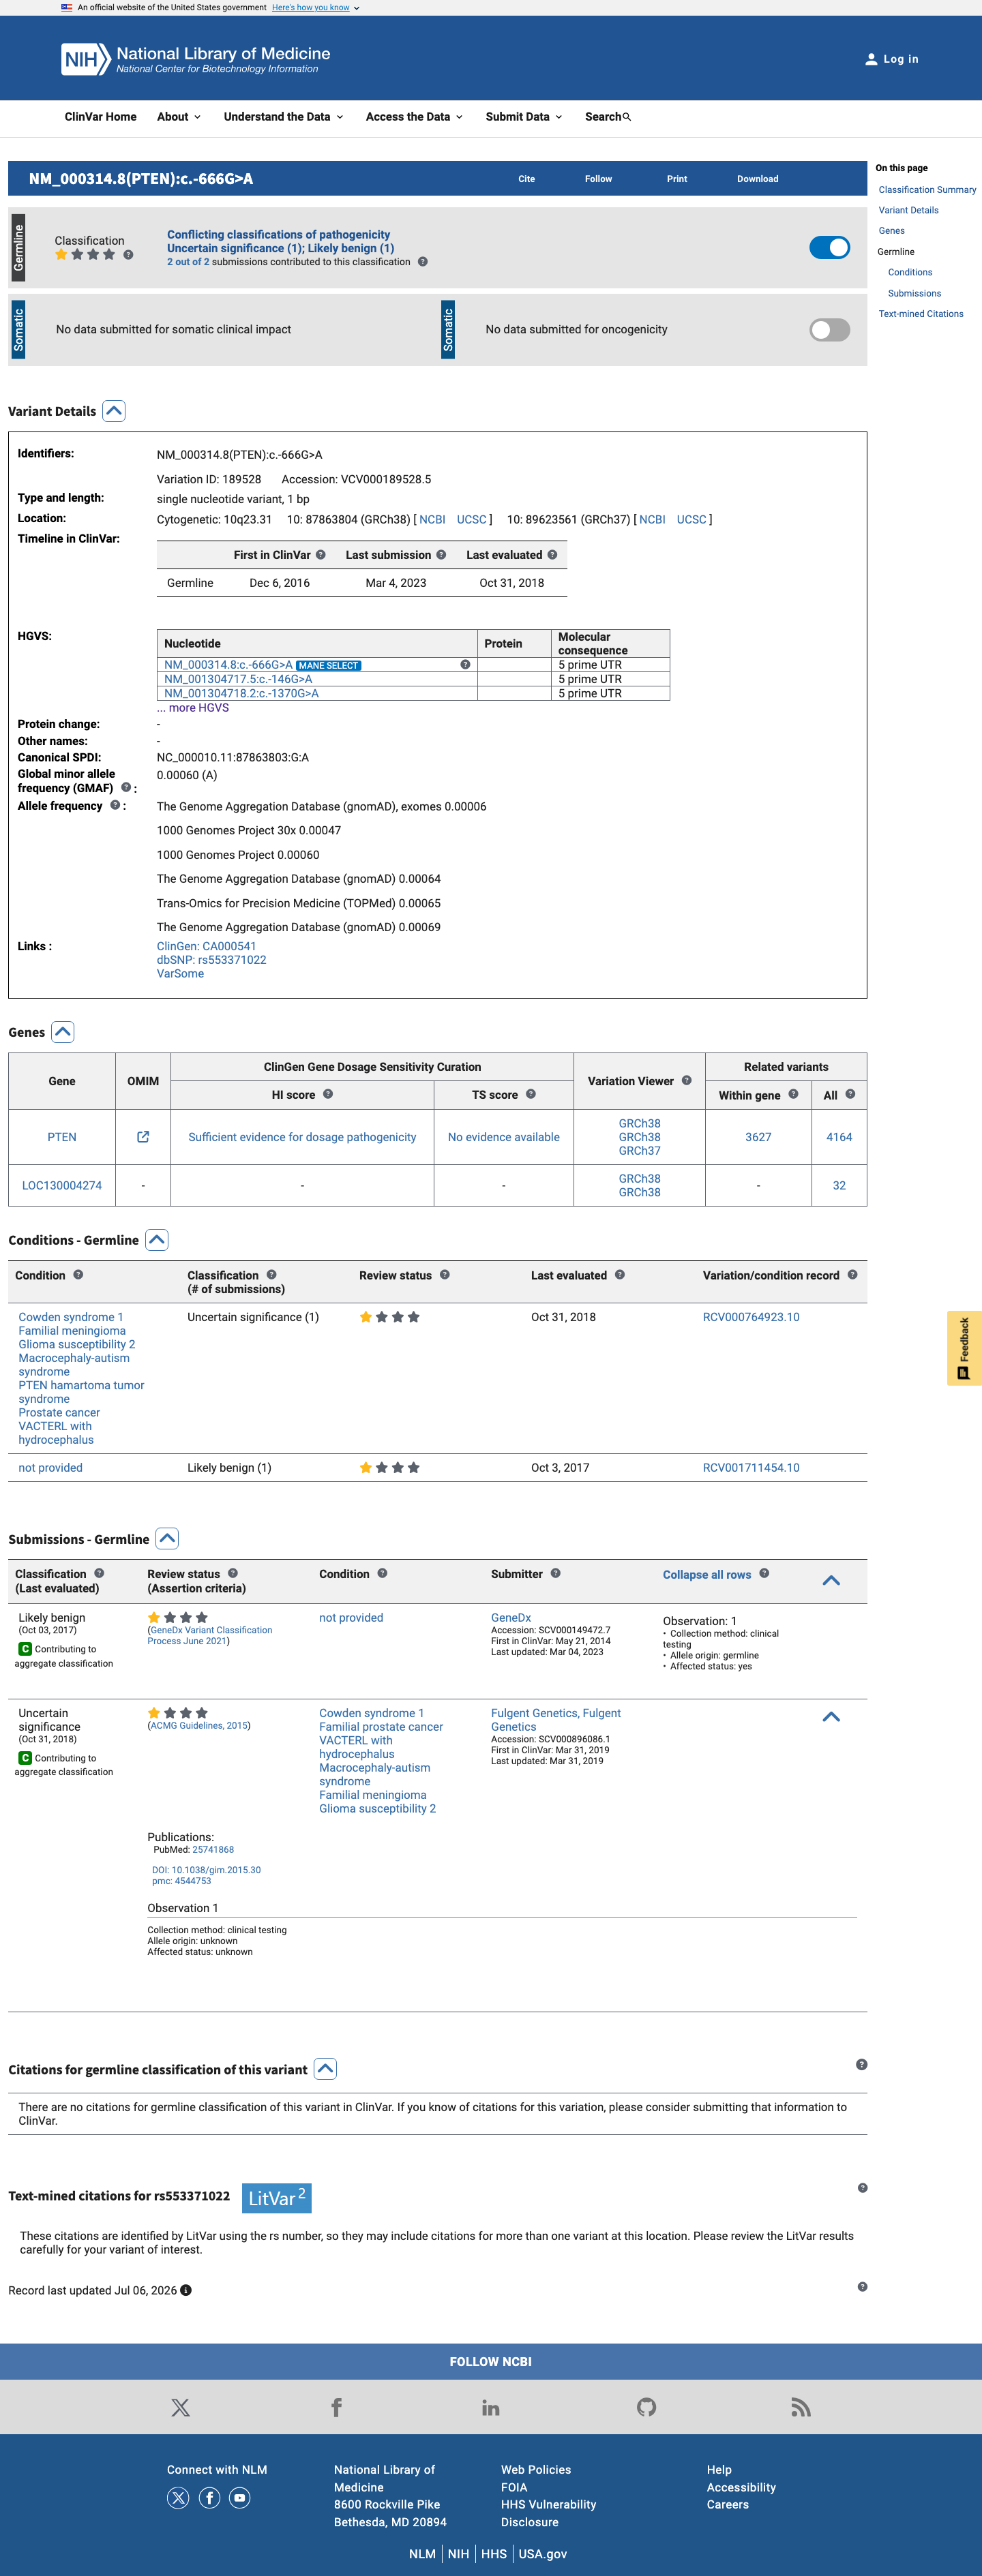Viewport: 982px width, 2576px height.
Task: Collapse the Variant Details section
Action: point(114,411)
